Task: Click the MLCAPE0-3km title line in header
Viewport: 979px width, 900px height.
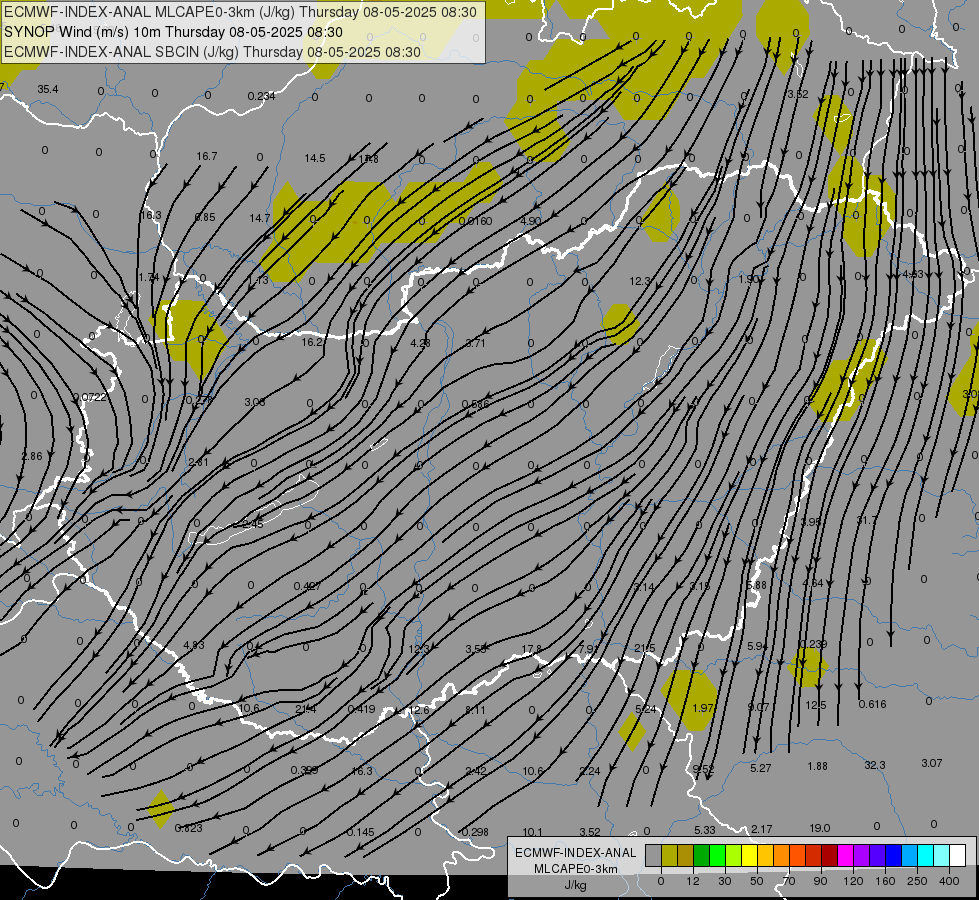Action: click(240, 12)
